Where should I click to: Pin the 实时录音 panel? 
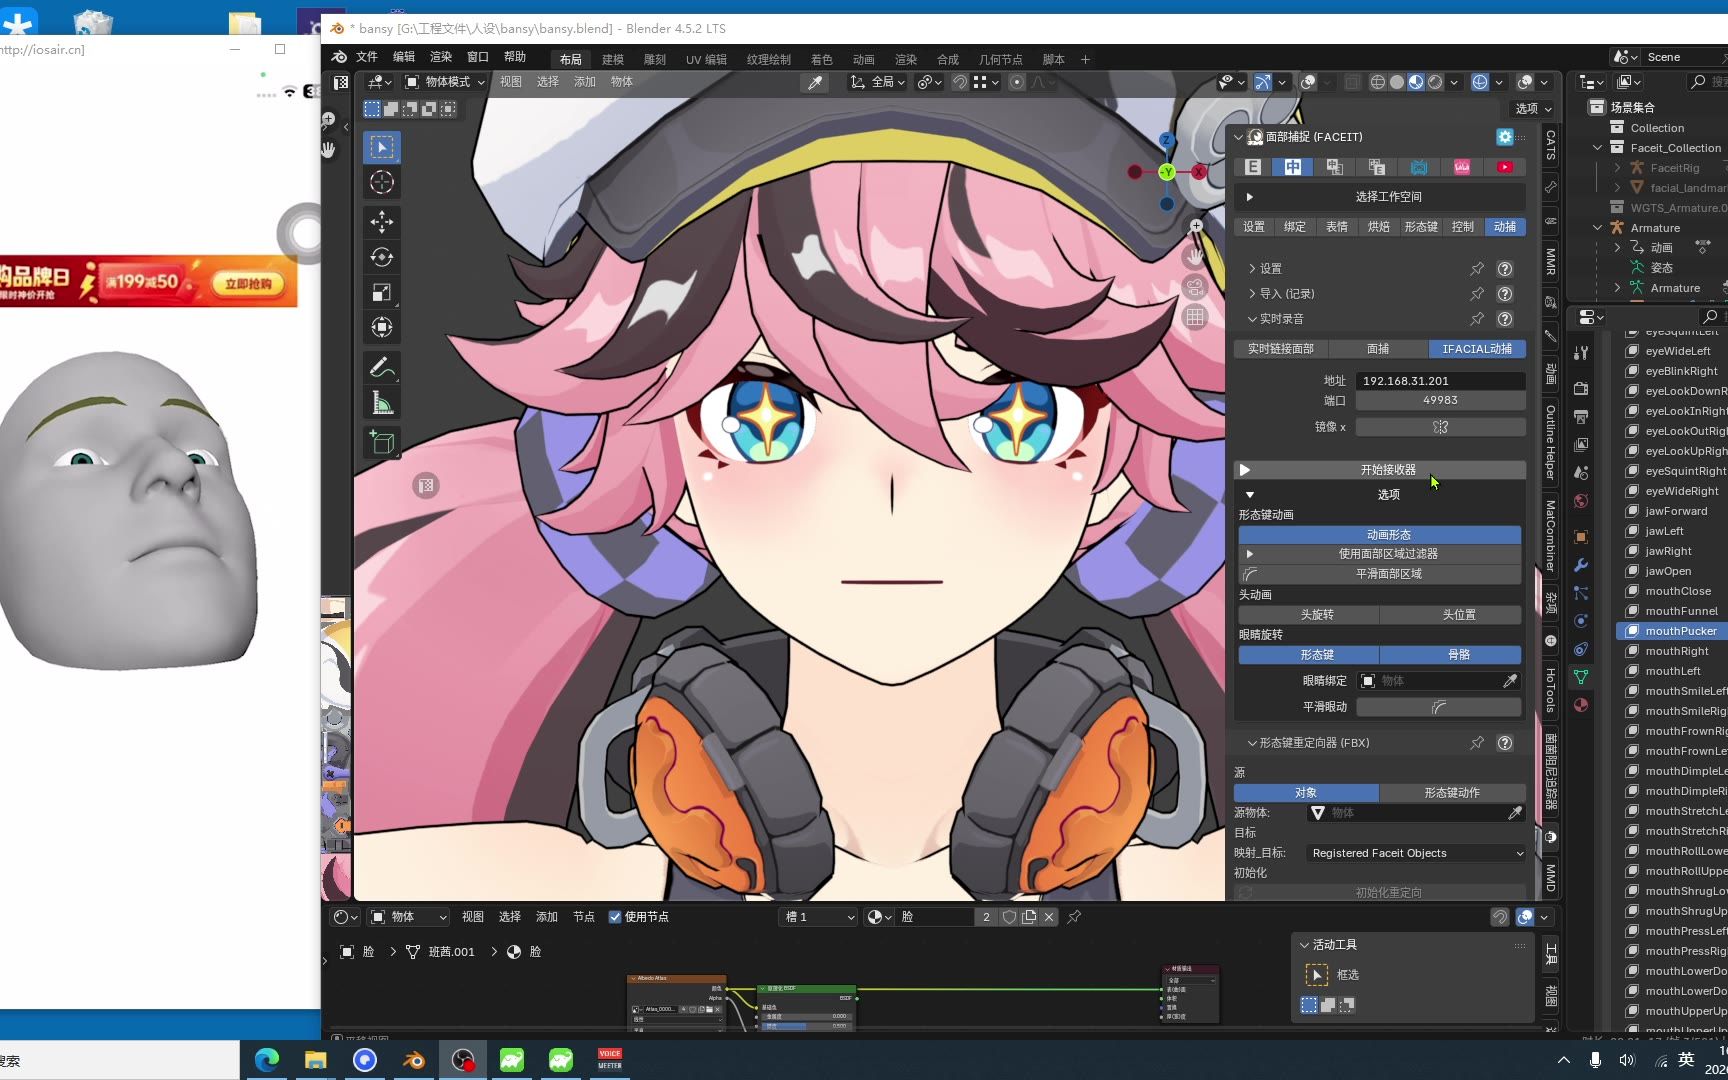click(1477, 319)
